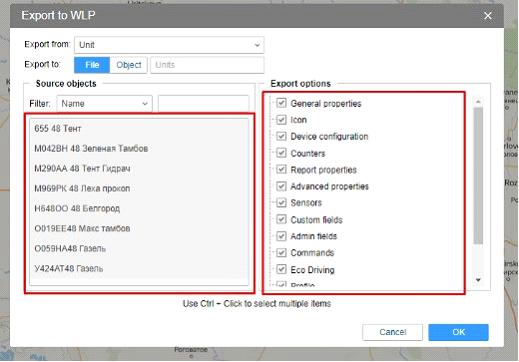This screenshot has height=362, width=519.
Task: Select unit Н648ОО 48 Белгород
Action: [139, 209]
